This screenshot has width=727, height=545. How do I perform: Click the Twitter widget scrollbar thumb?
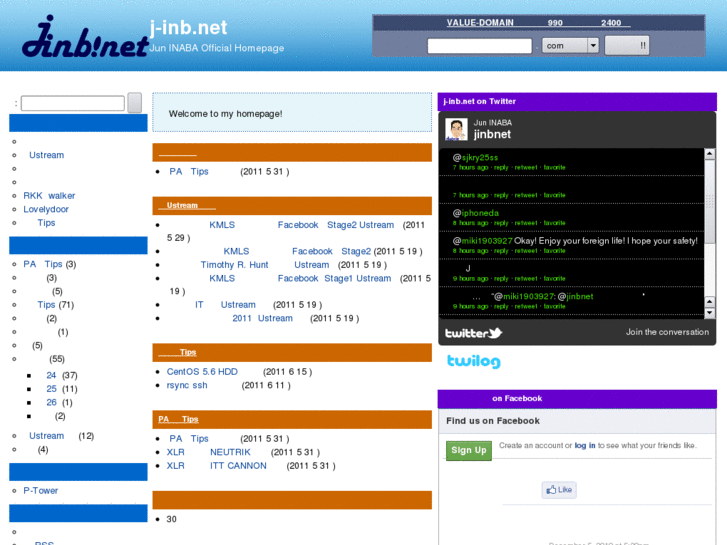pyautogui.click(x=709, y=201)
